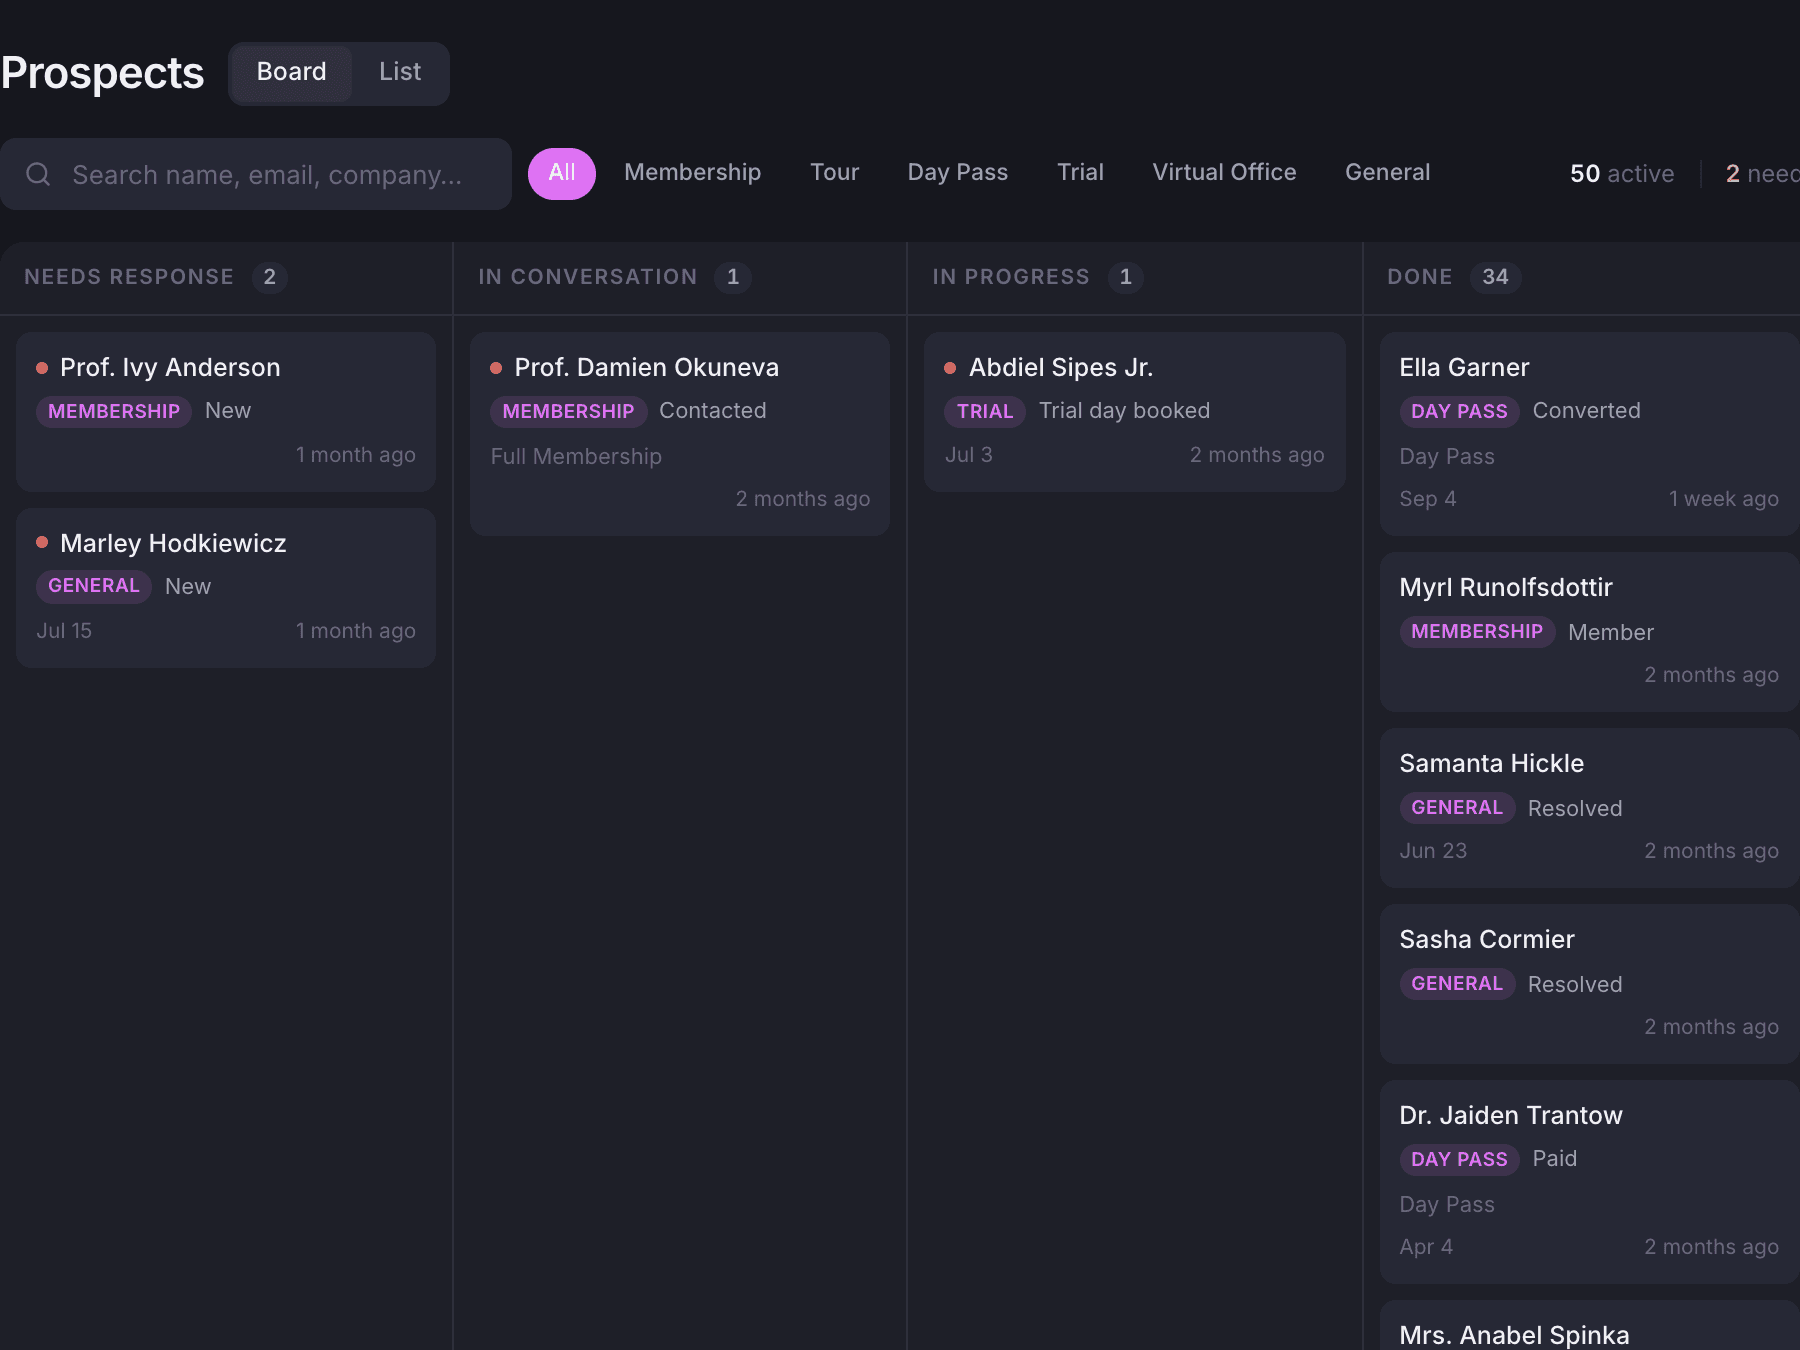Switch to List view
Screen dimensions: 1800x1350
point(400,72)
